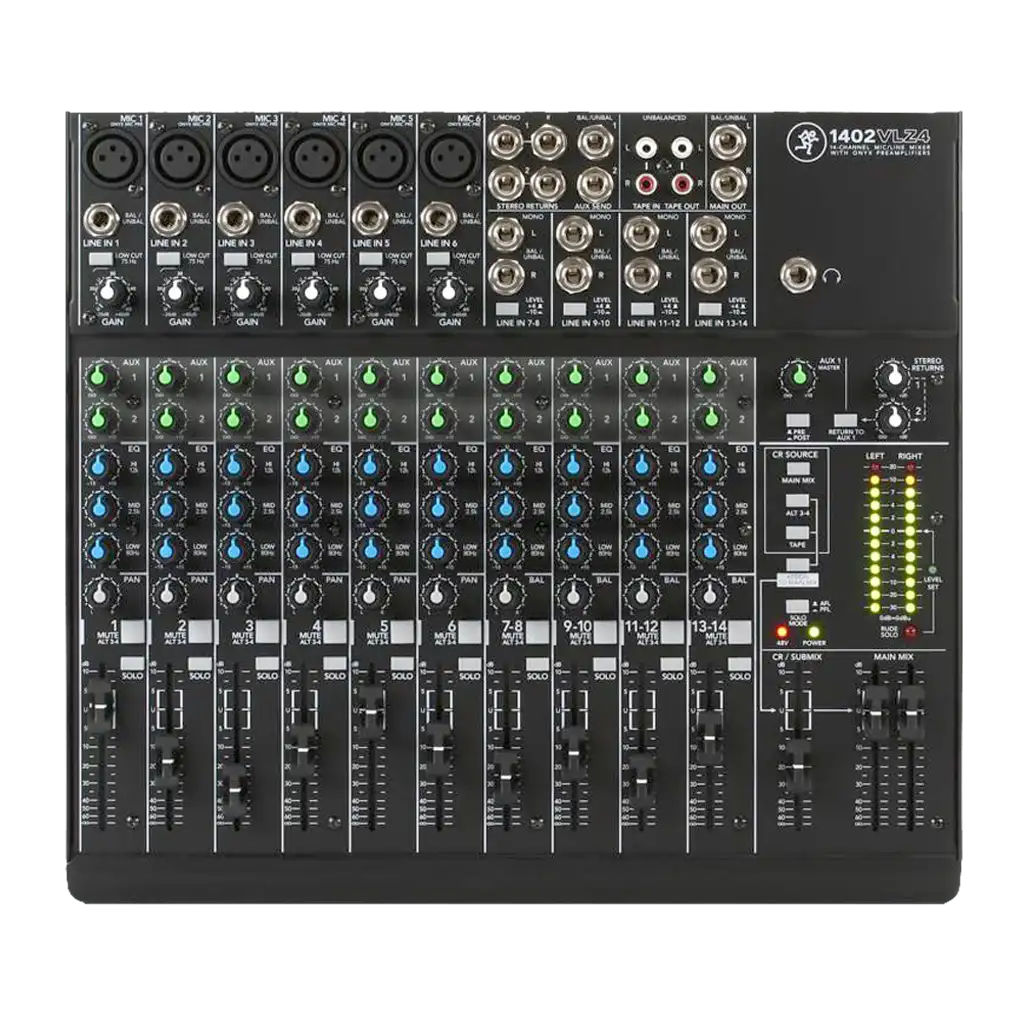The image size is (1024, 1024).
Task: Click the headphones symbol beside the phones jack
Action: coord(831,277)
